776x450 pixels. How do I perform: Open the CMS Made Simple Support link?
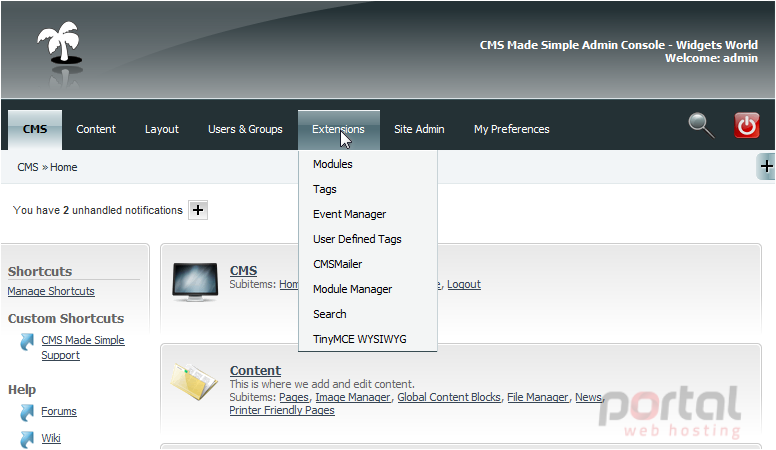83,348
